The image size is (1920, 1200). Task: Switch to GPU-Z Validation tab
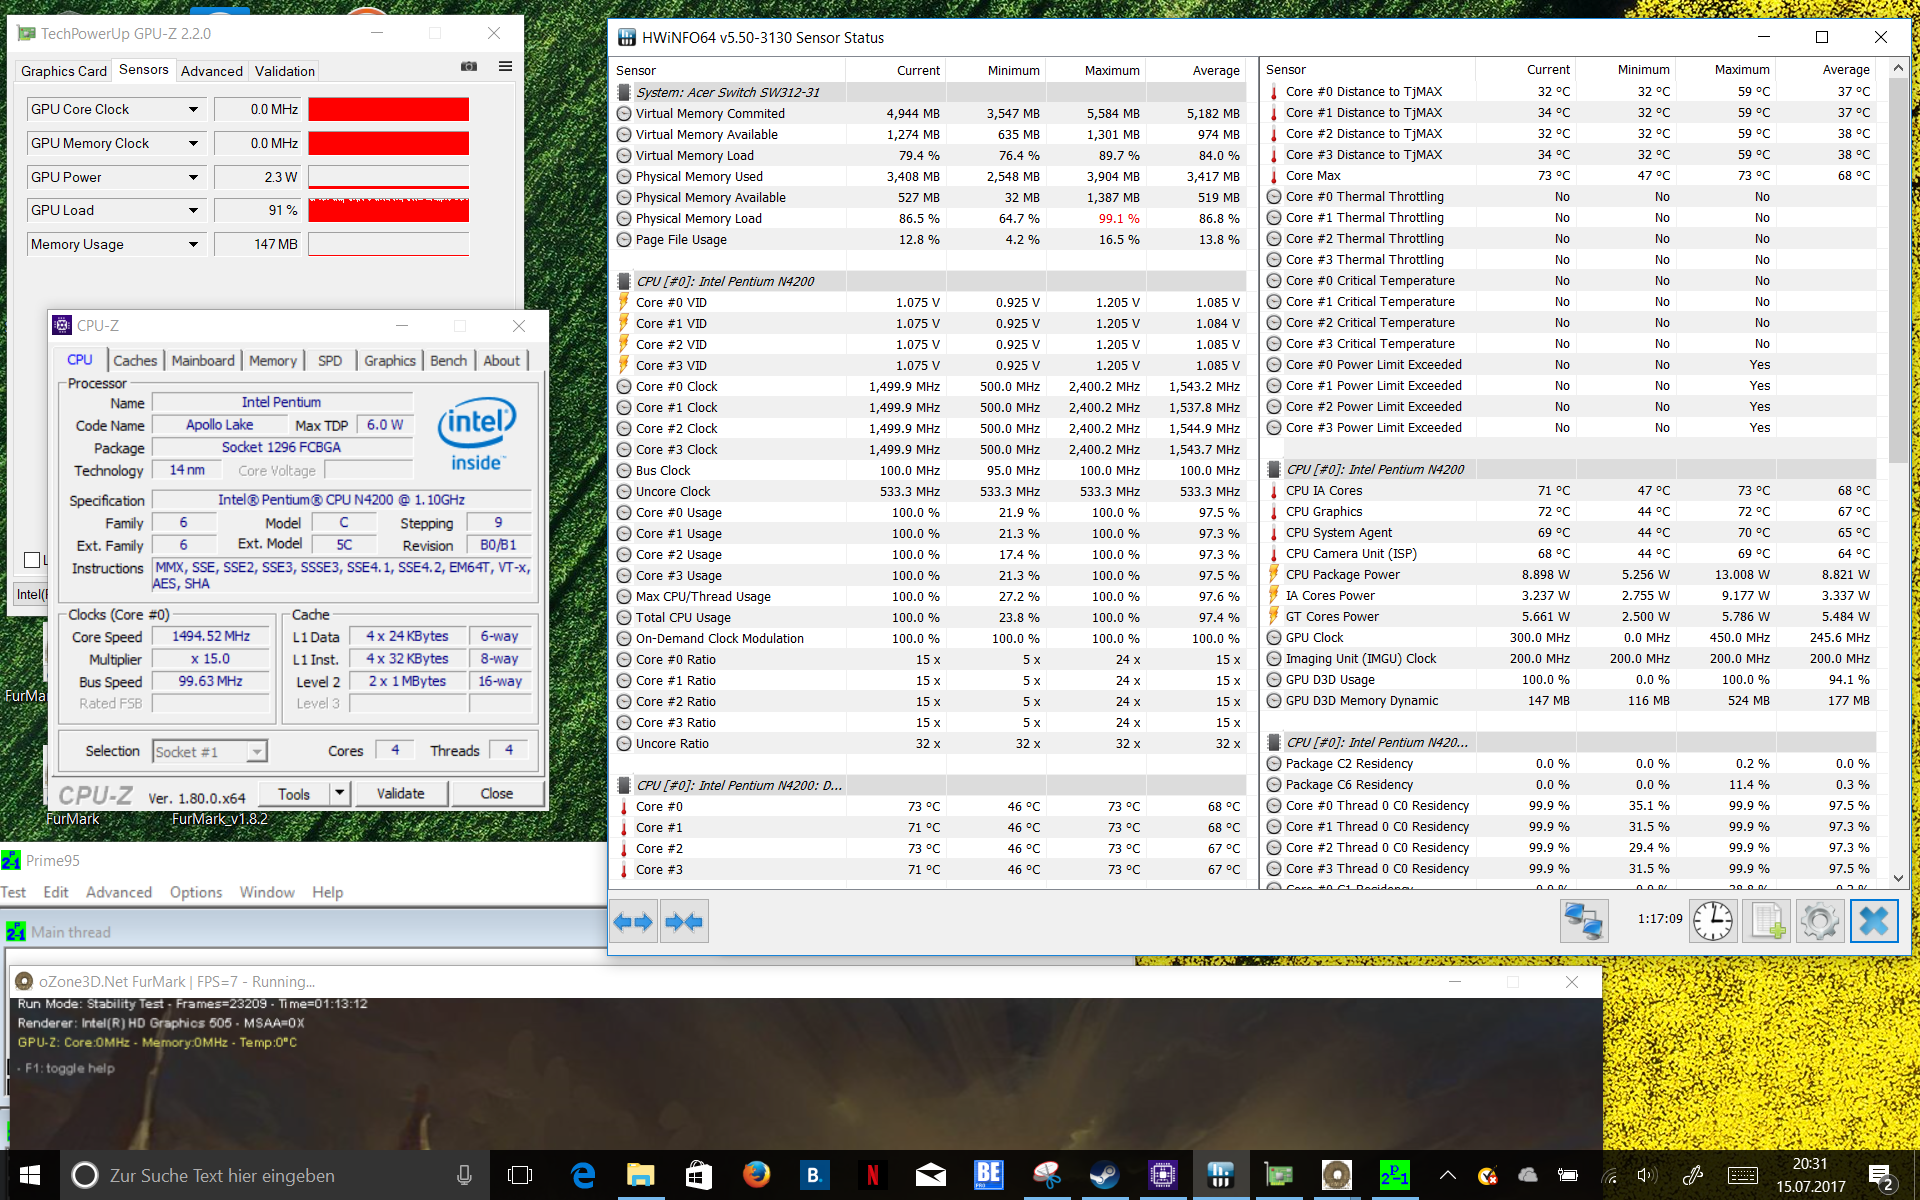pyautogui.click(x=285, y=71)
